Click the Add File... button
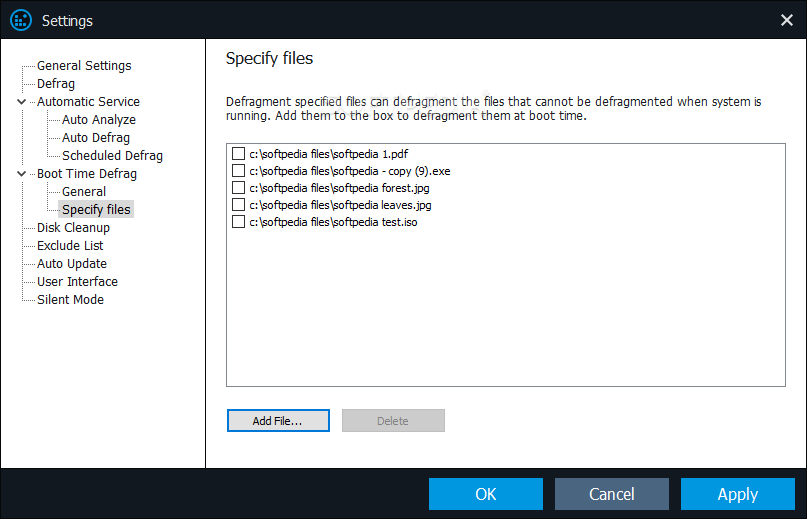The image size is (807, 519). tap(278, 421)
